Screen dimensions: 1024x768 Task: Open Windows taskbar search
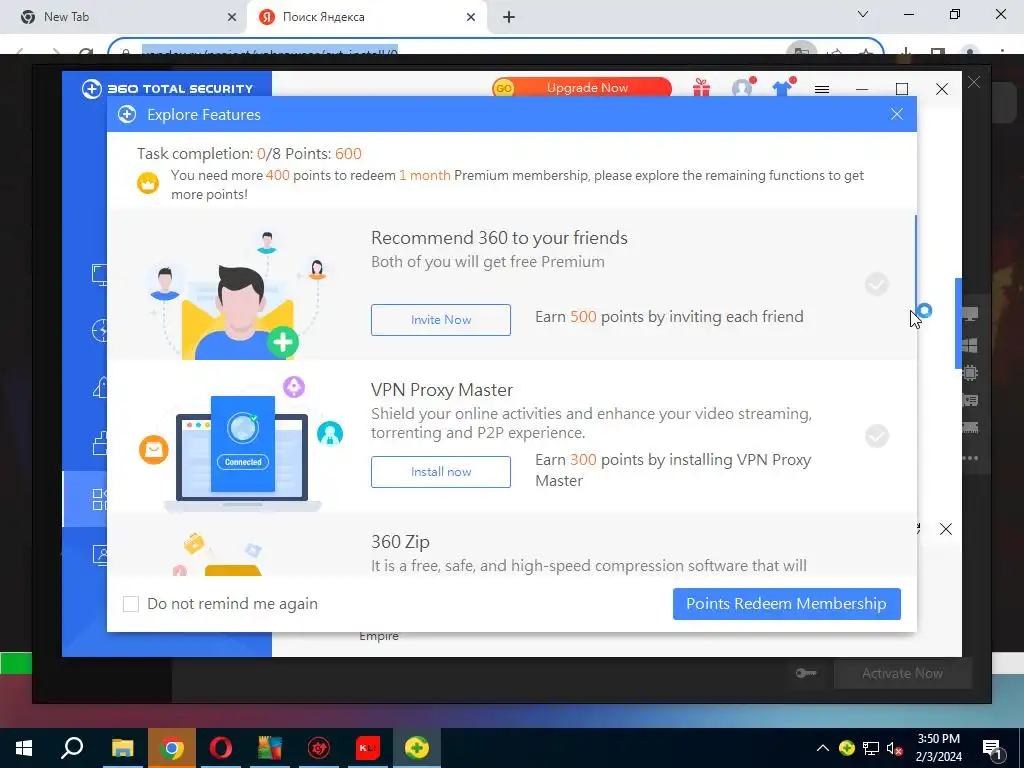(72, 748)
